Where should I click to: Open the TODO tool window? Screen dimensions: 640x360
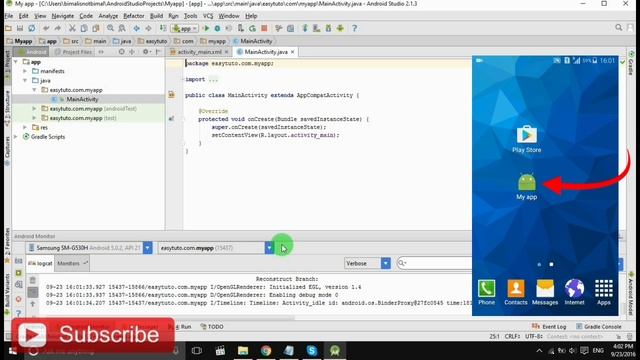tap(212, 327)
